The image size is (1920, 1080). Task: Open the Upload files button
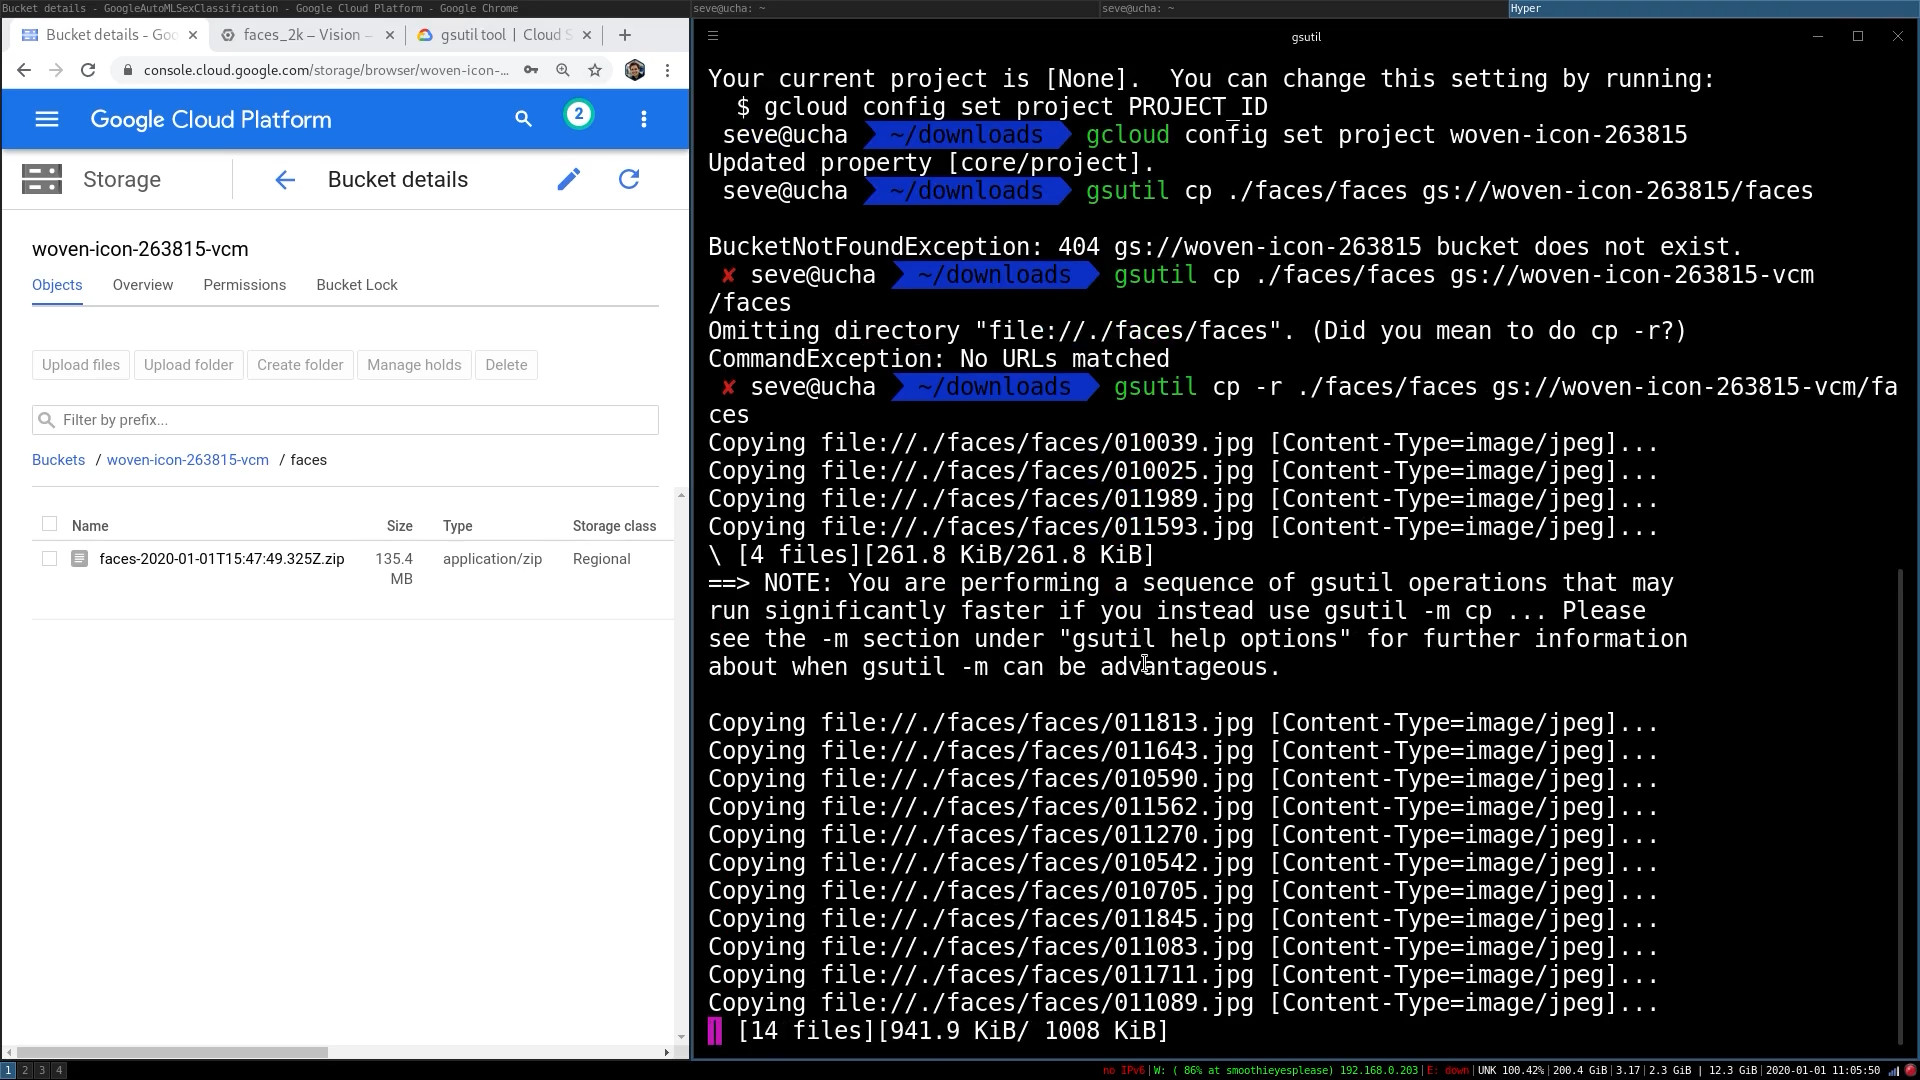pyautogui.click(x=80, y=364)
